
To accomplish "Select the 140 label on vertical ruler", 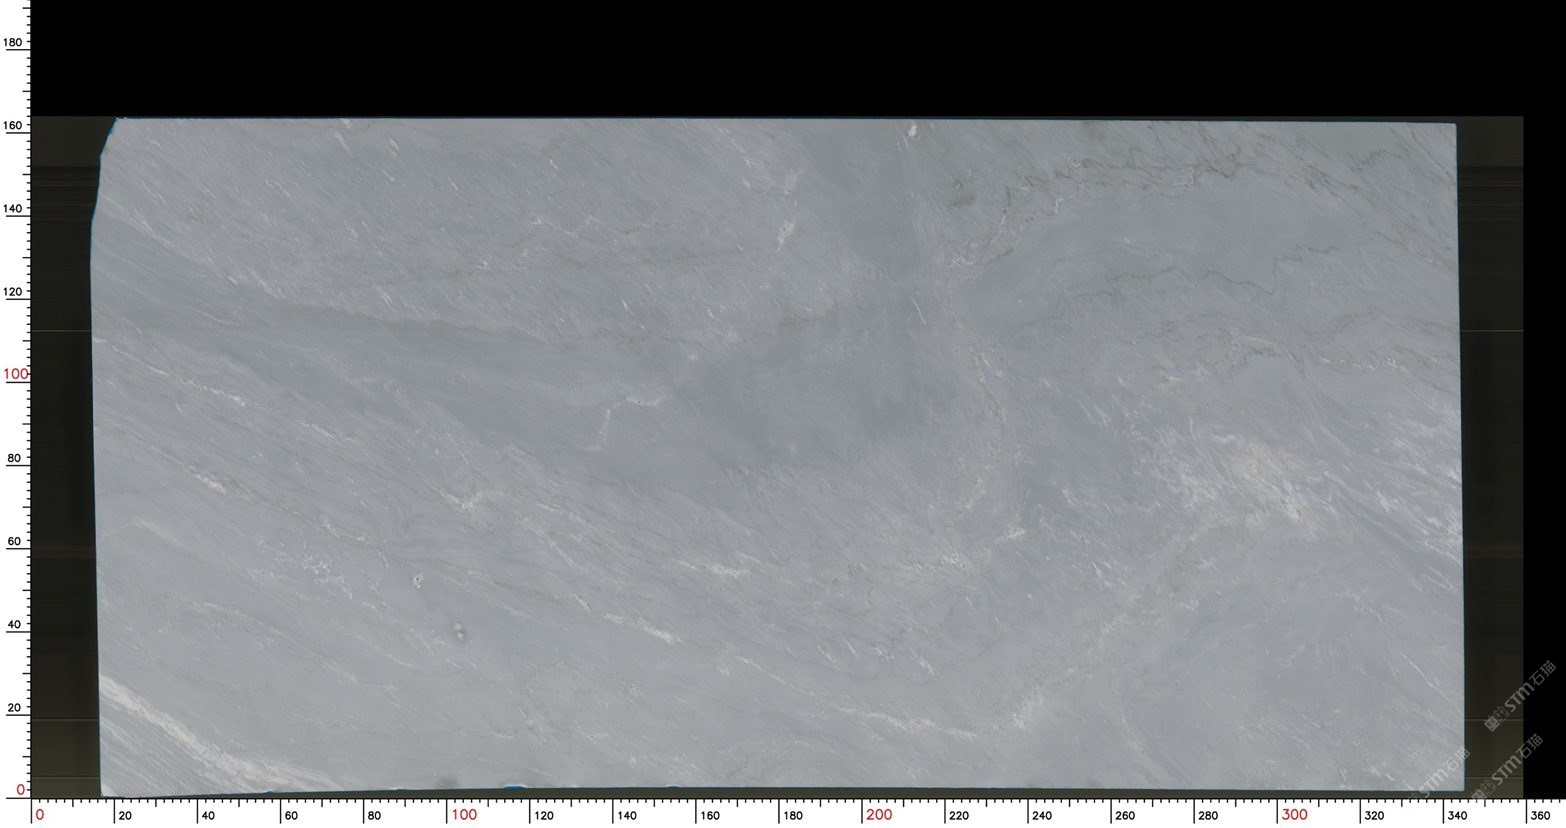I will click(14, 208).
